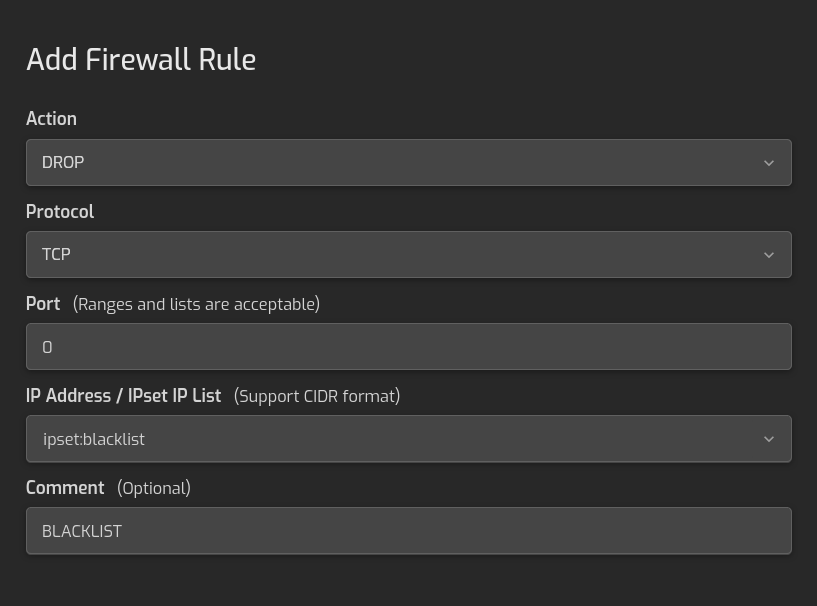Click the Protocol field label

60,212
